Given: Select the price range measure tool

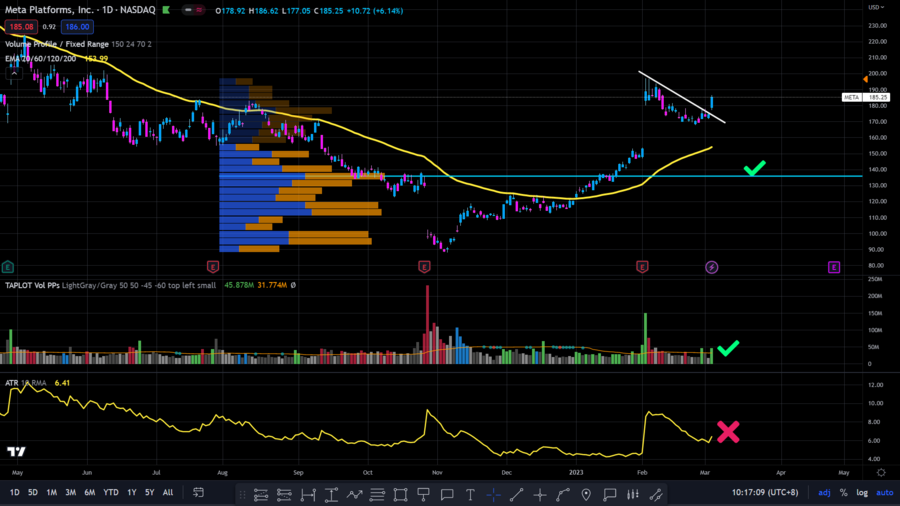Looking at the screenshot, I should (331, 494).
